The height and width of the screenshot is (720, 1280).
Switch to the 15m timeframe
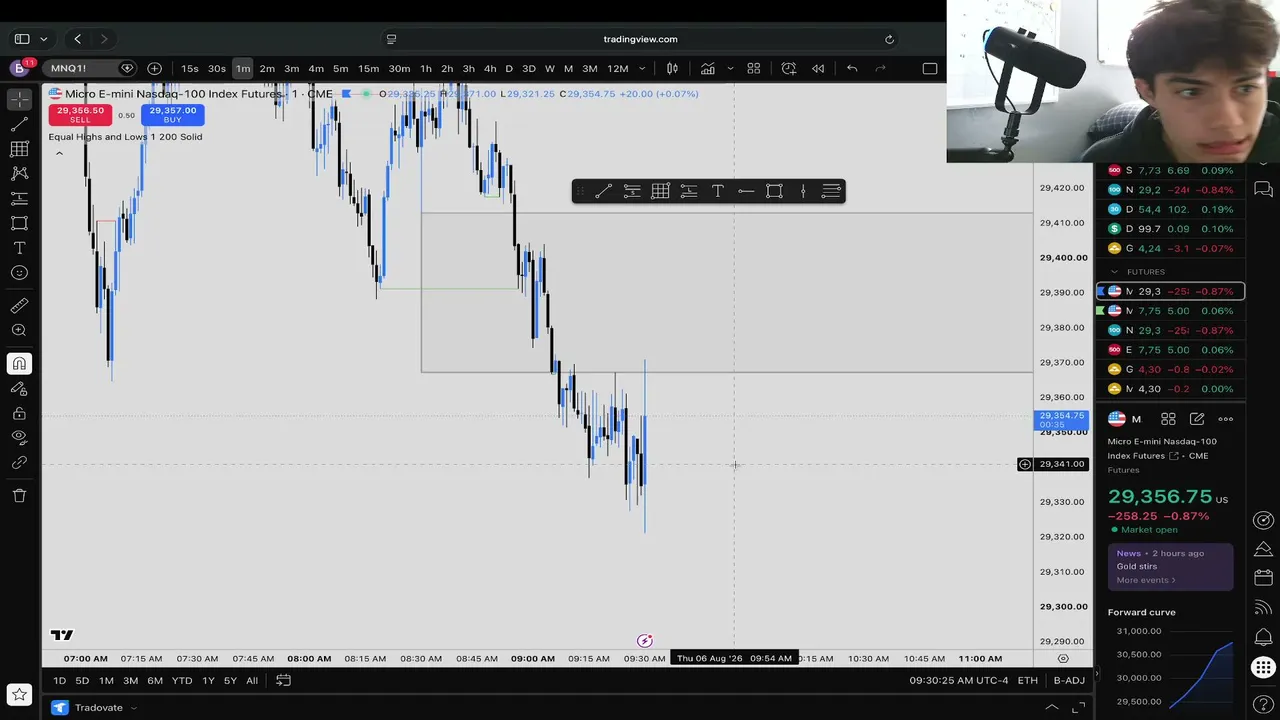[368, 68]
